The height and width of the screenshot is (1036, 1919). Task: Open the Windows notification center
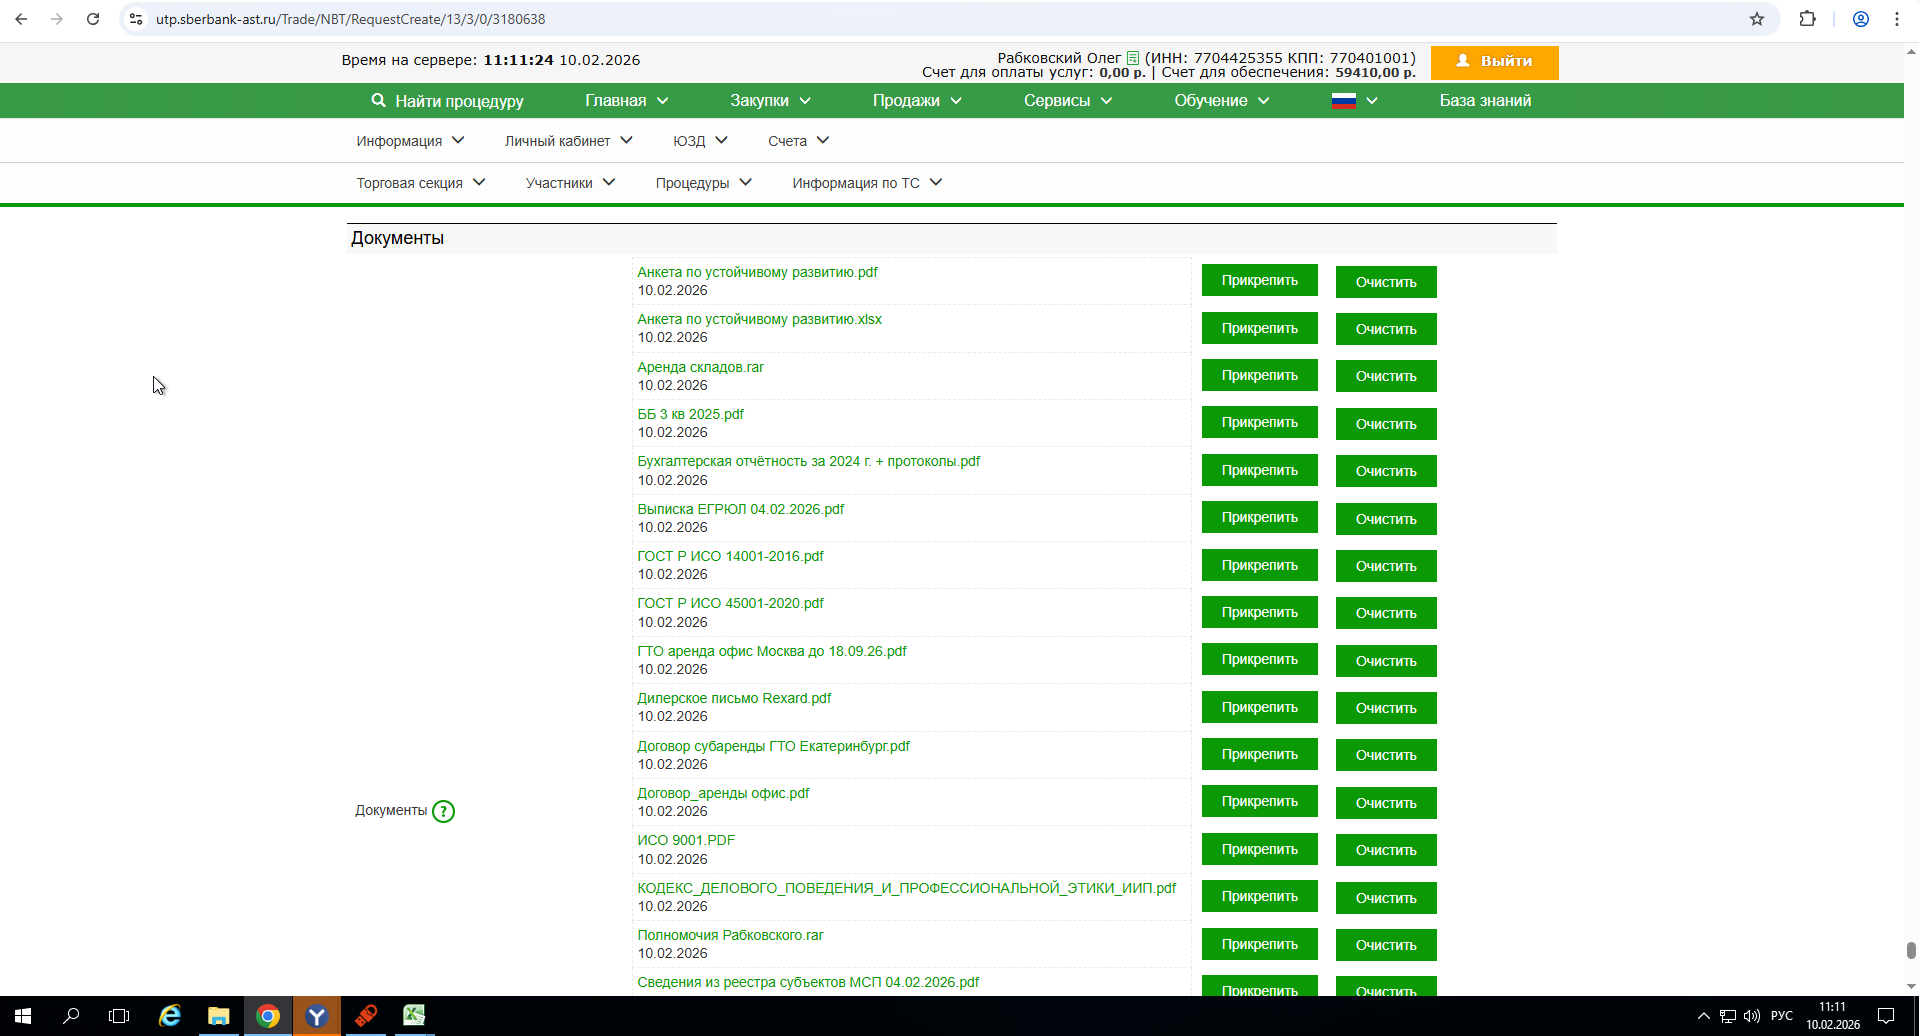[1886, 1016]
